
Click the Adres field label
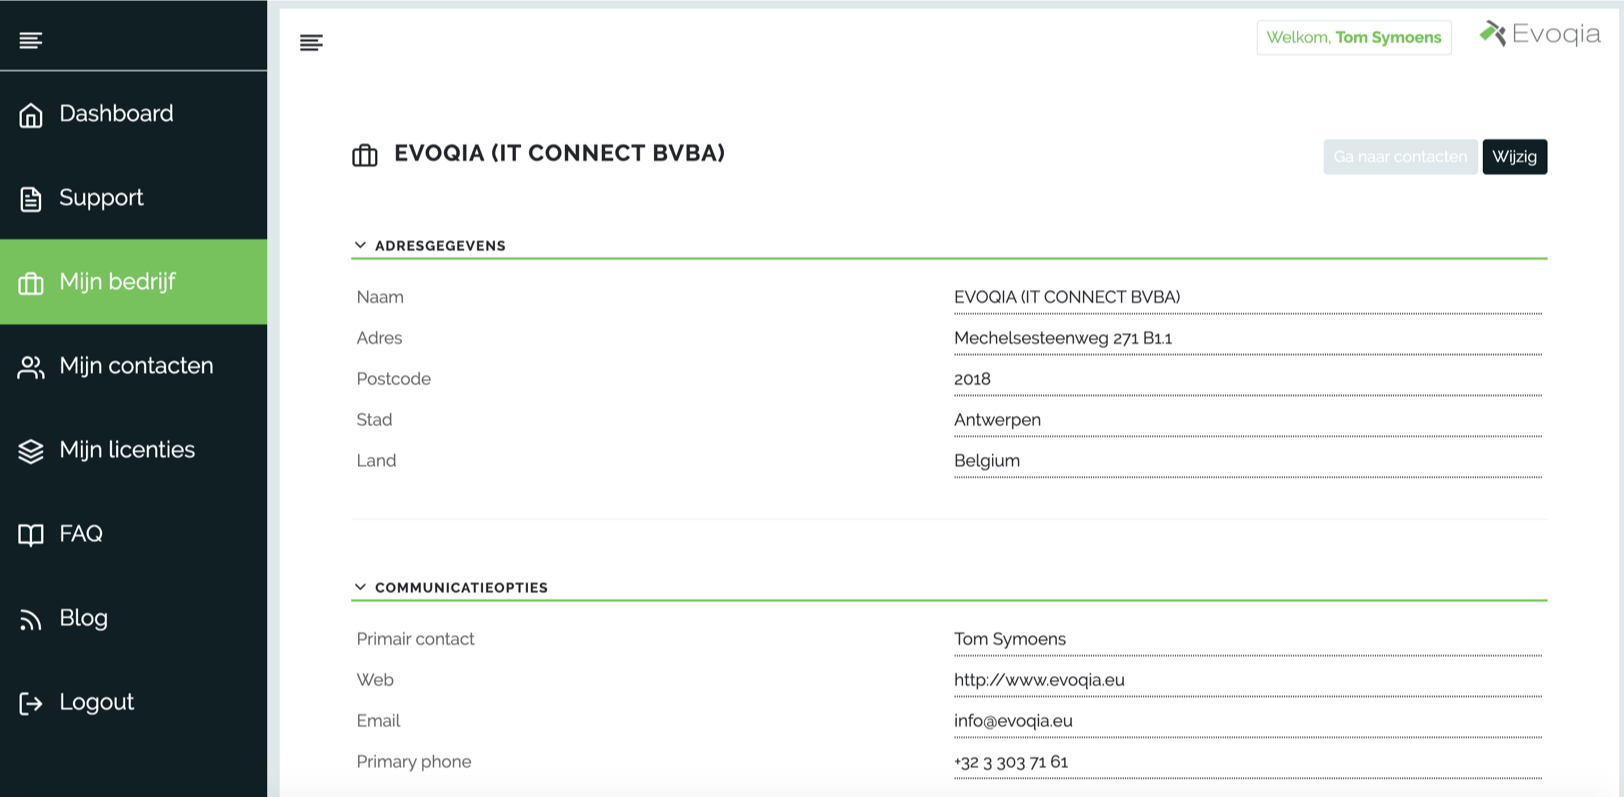(x=379, y=338)
